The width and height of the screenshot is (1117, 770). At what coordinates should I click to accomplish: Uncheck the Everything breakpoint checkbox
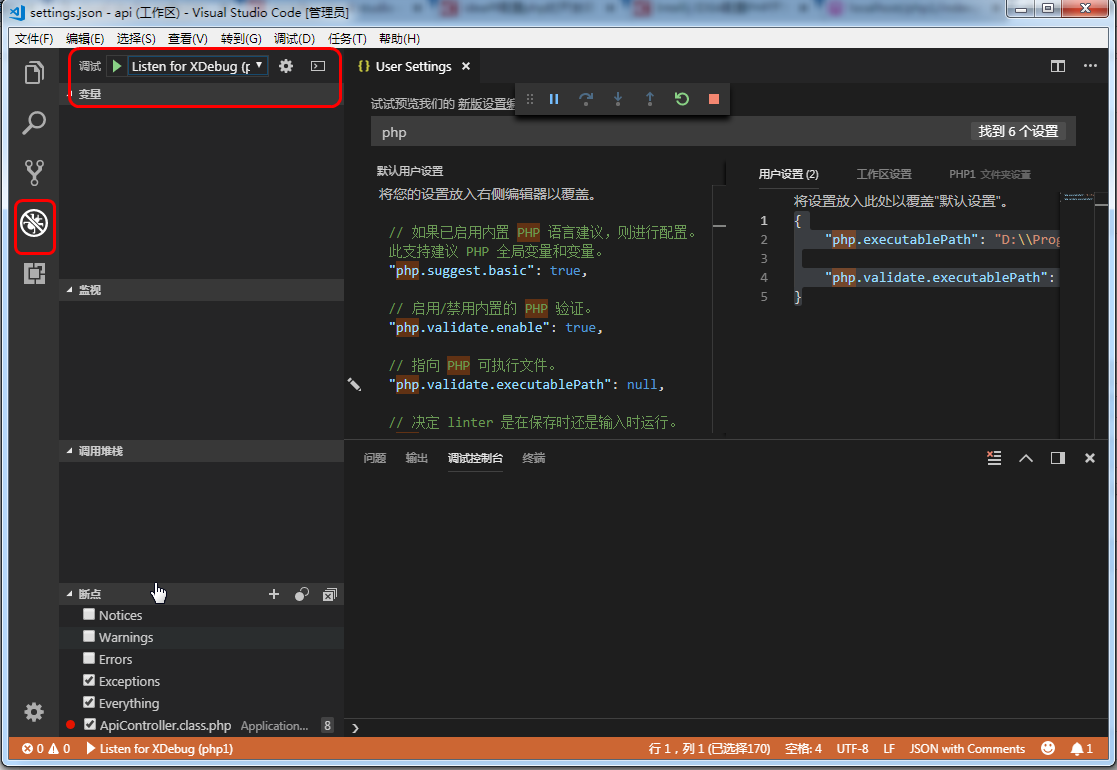[x=89, y=702]
